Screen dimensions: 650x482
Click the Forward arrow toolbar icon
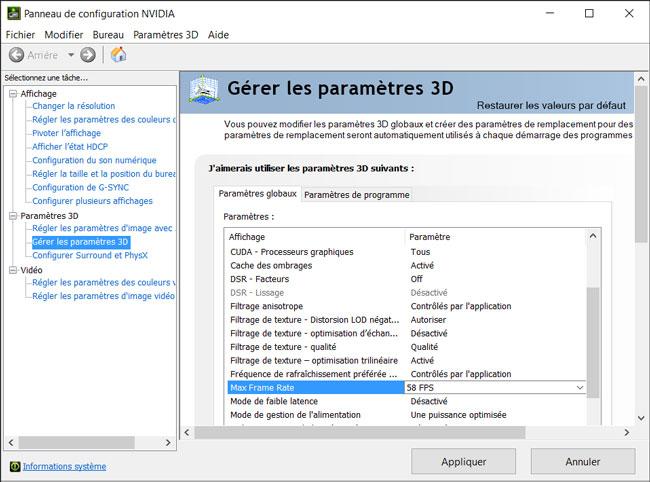[87, 55]
